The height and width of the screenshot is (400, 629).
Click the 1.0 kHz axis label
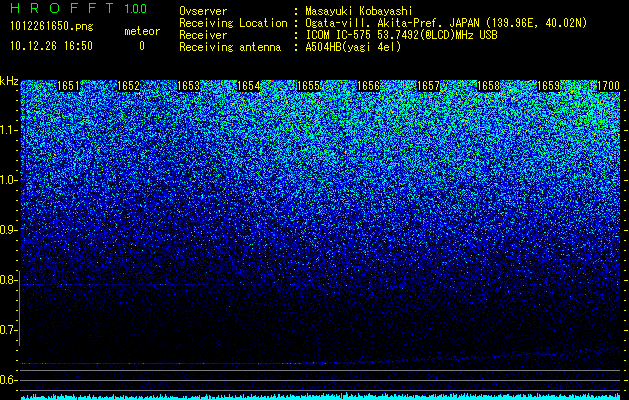pos(7,180)
